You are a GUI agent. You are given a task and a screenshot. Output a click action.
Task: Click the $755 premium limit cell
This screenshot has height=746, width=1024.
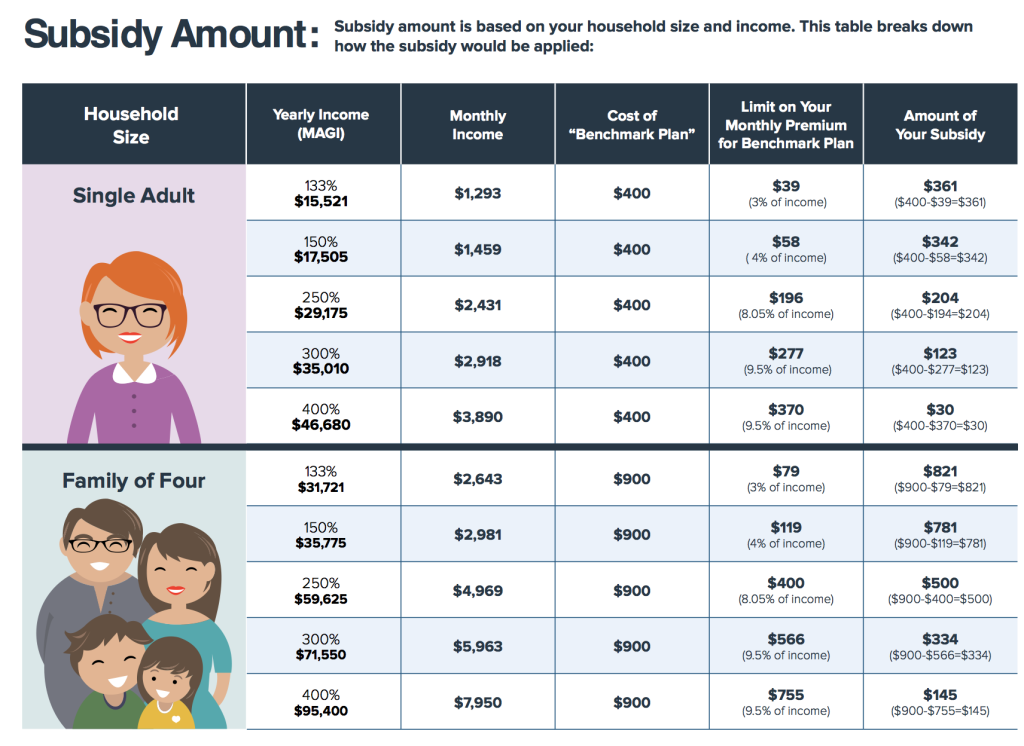click(786, 702)
